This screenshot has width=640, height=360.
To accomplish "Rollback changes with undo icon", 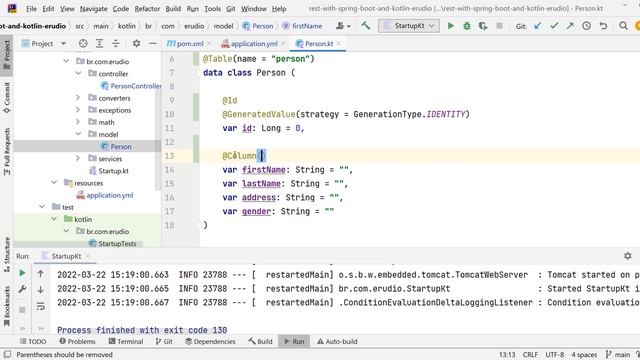I will pyautogui.click(x=603, y=26).
